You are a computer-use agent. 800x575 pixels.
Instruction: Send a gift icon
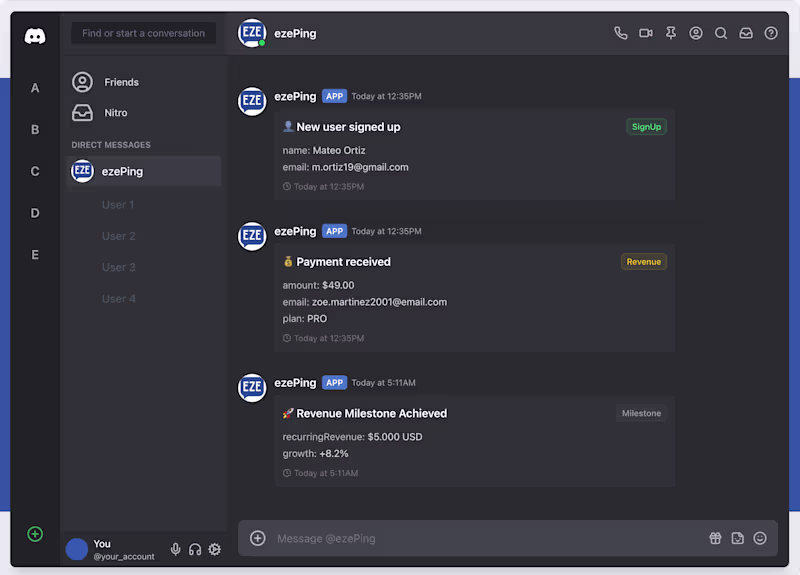click(x=716, y=538)
